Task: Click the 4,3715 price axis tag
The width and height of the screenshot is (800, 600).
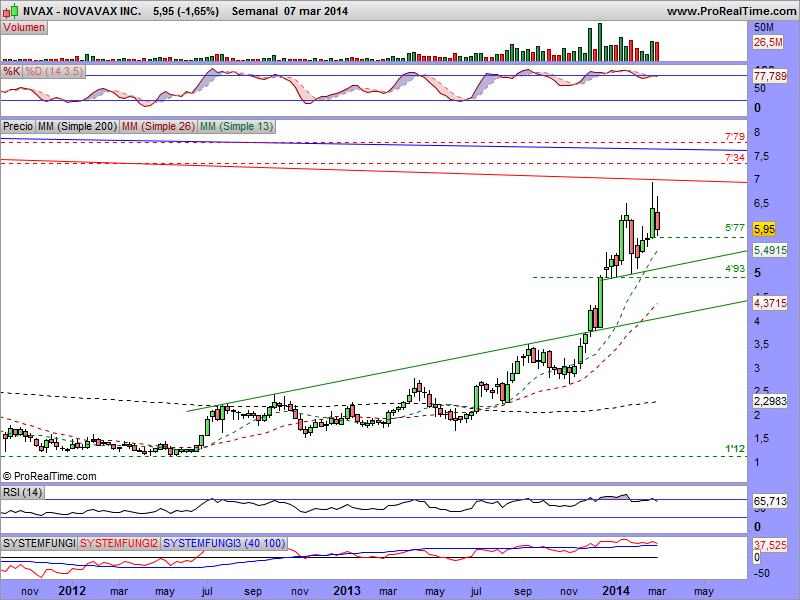Action: coord(770,303)
